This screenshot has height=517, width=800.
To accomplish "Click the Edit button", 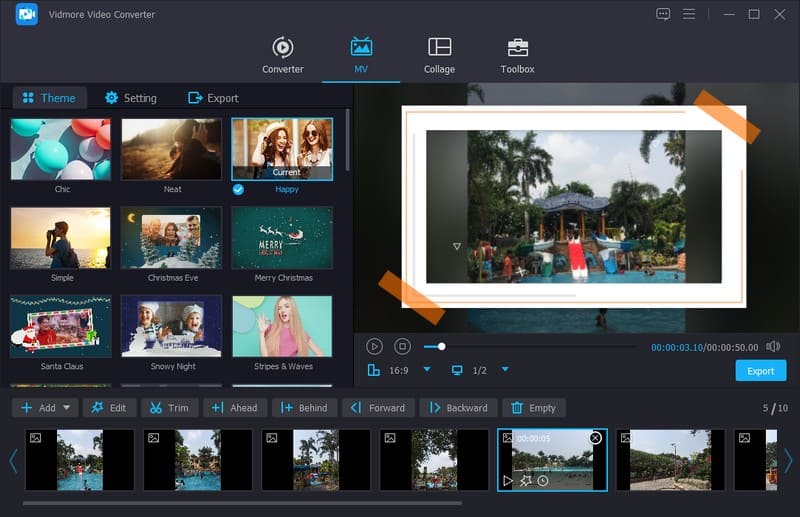I will [x=109, y=408].
